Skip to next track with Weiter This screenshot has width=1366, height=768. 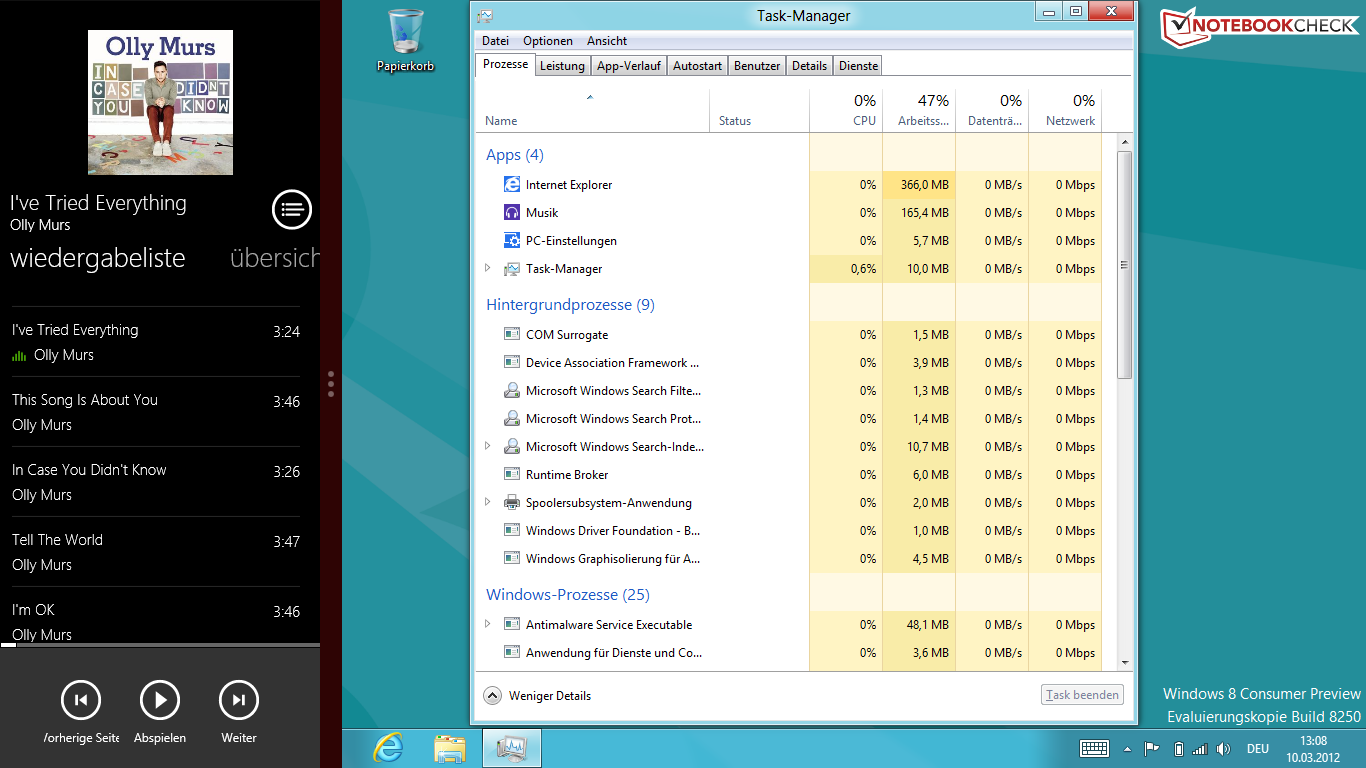coord(239,700)
